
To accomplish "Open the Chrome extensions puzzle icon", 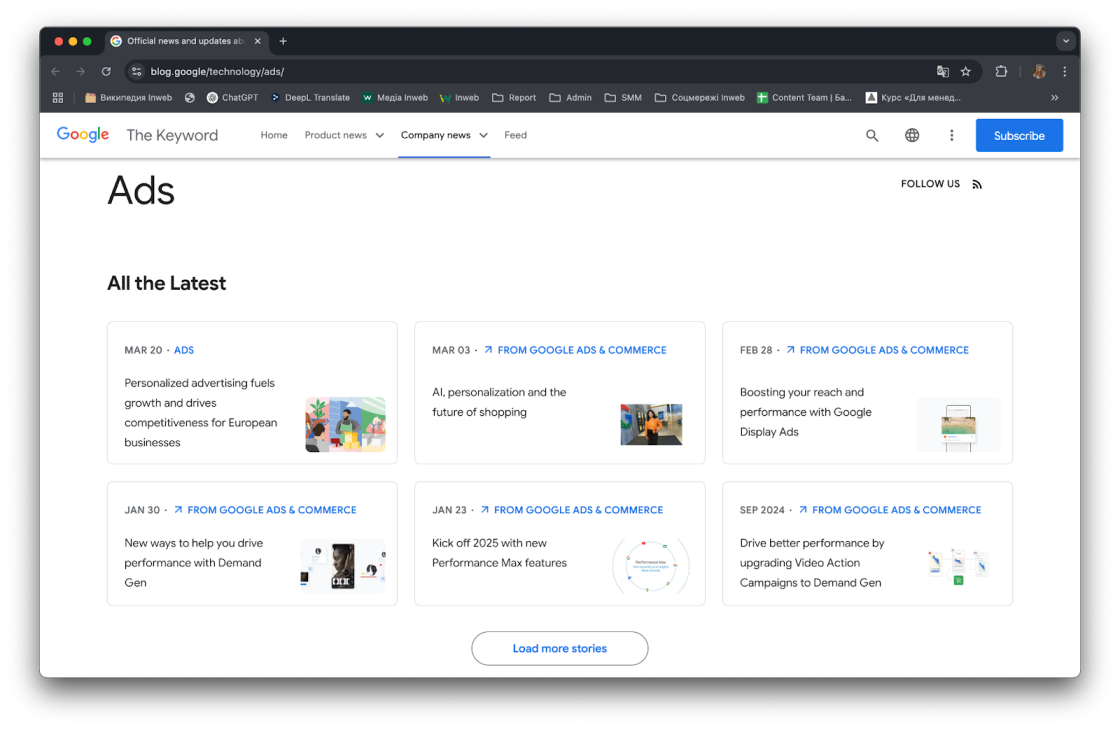I will point(1001,71).
